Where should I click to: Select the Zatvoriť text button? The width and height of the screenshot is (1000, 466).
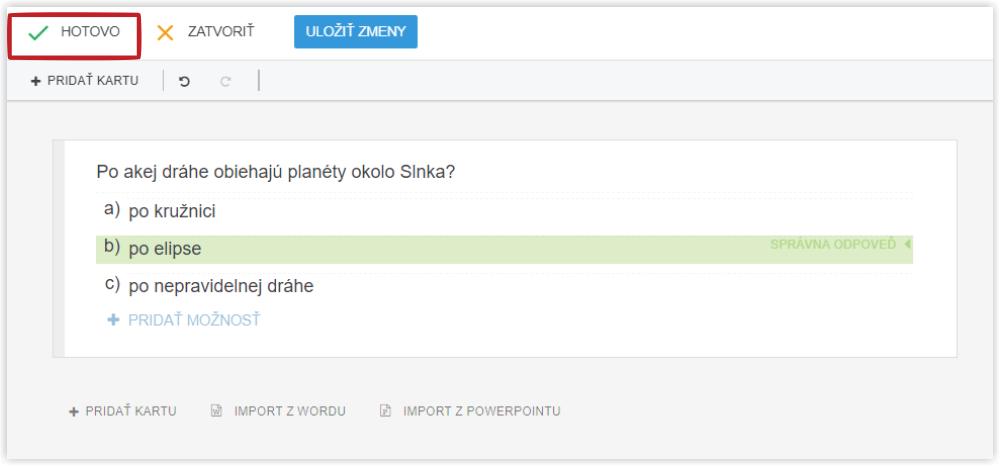click(220, 32)
